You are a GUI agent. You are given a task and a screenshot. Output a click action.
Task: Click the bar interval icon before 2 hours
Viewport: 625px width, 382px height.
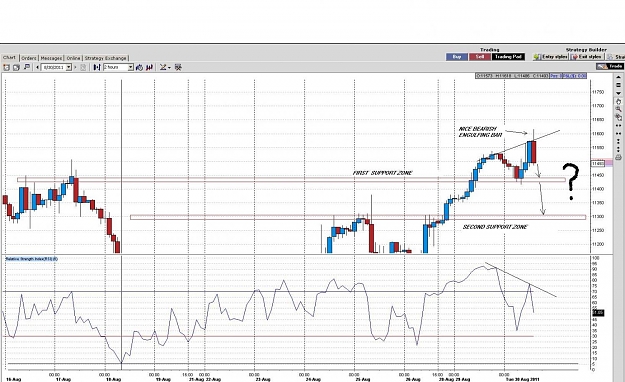(97, 67)
